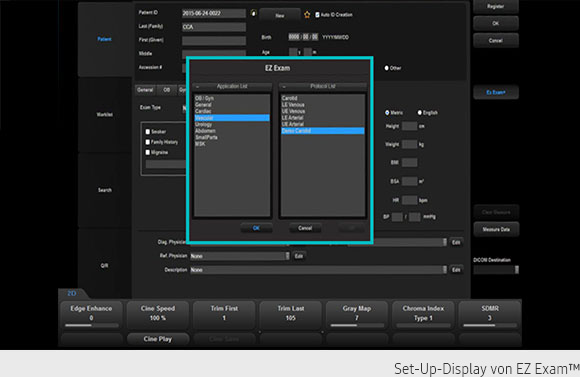Image resolution: width=580 pixels, height=377 pixels.
Task: Select the 2D tab above soft keys
Action: (x=72, y=293)
